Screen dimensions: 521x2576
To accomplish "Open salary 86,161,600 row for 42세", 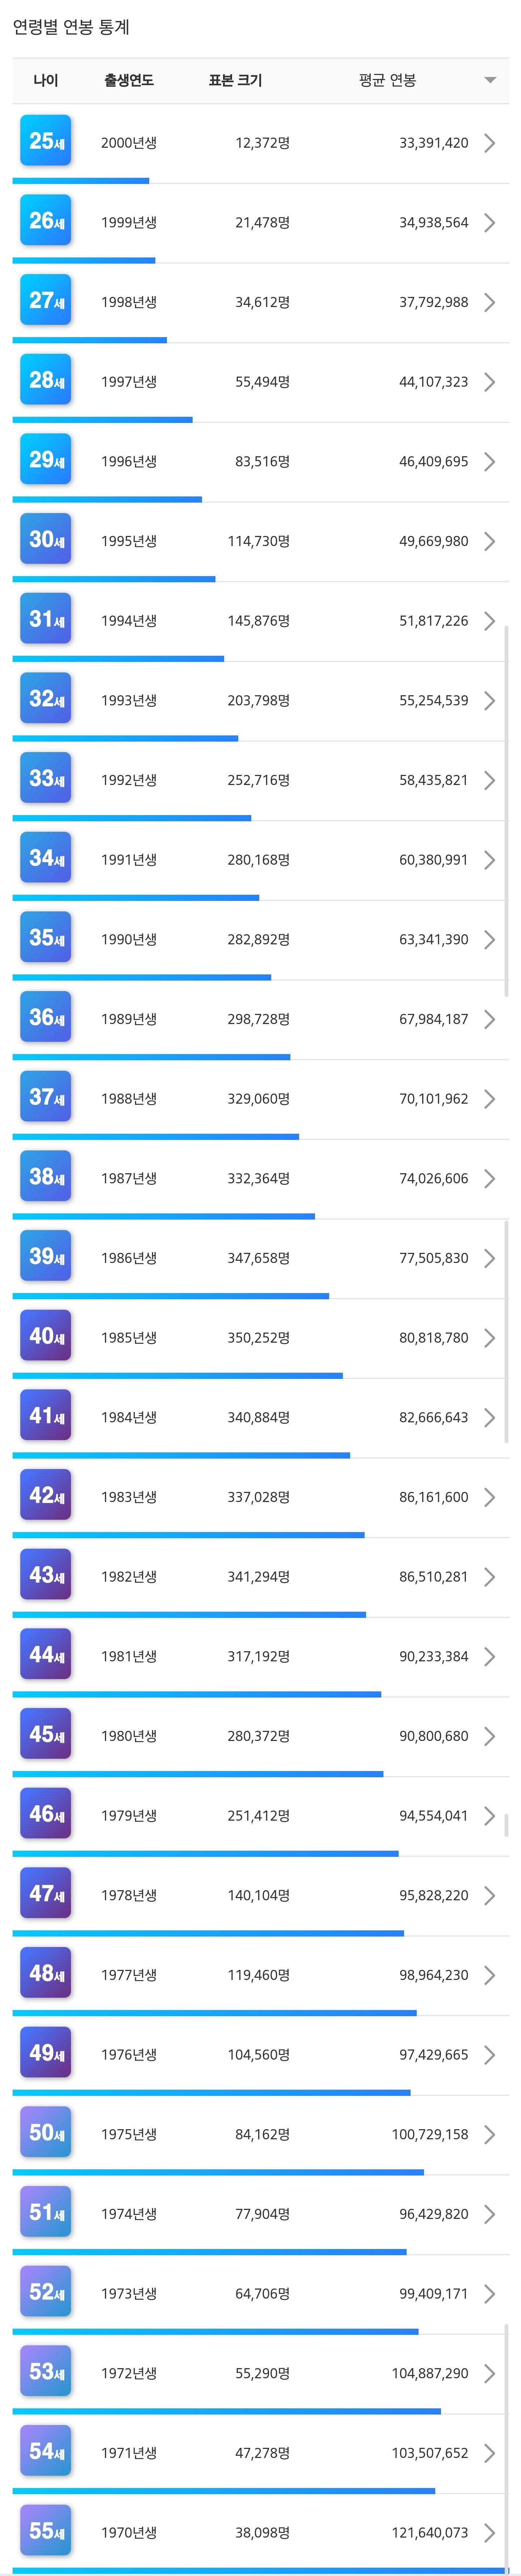I will (433, 1497).
